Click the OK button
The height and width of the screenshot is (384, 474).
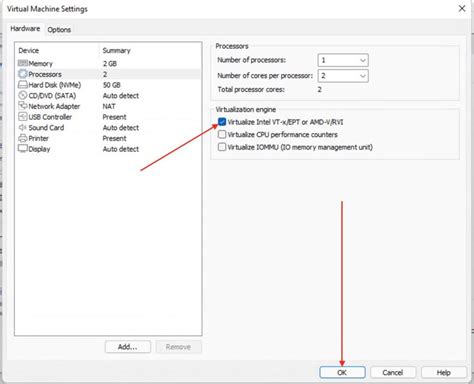342,372
